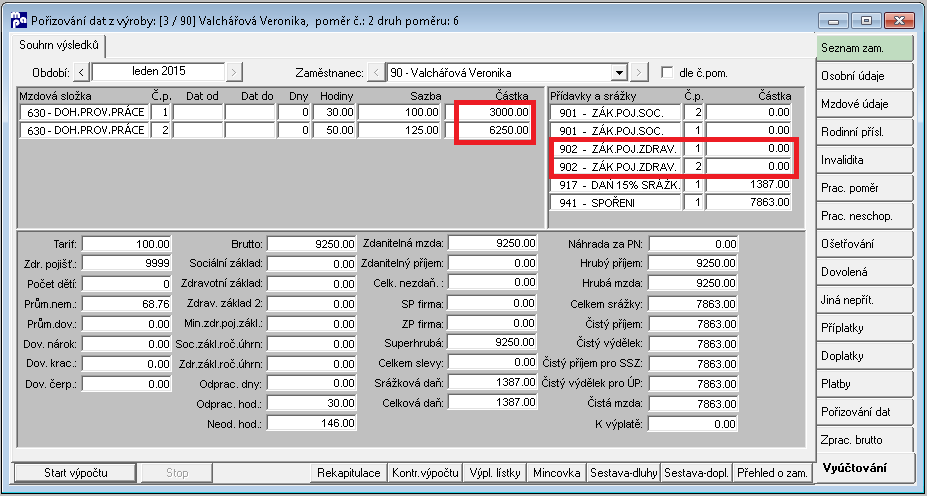Open Sestava-dluhy report
Image resolution: width=927 pixels, height=496 pixels.
tap(624, 473)
